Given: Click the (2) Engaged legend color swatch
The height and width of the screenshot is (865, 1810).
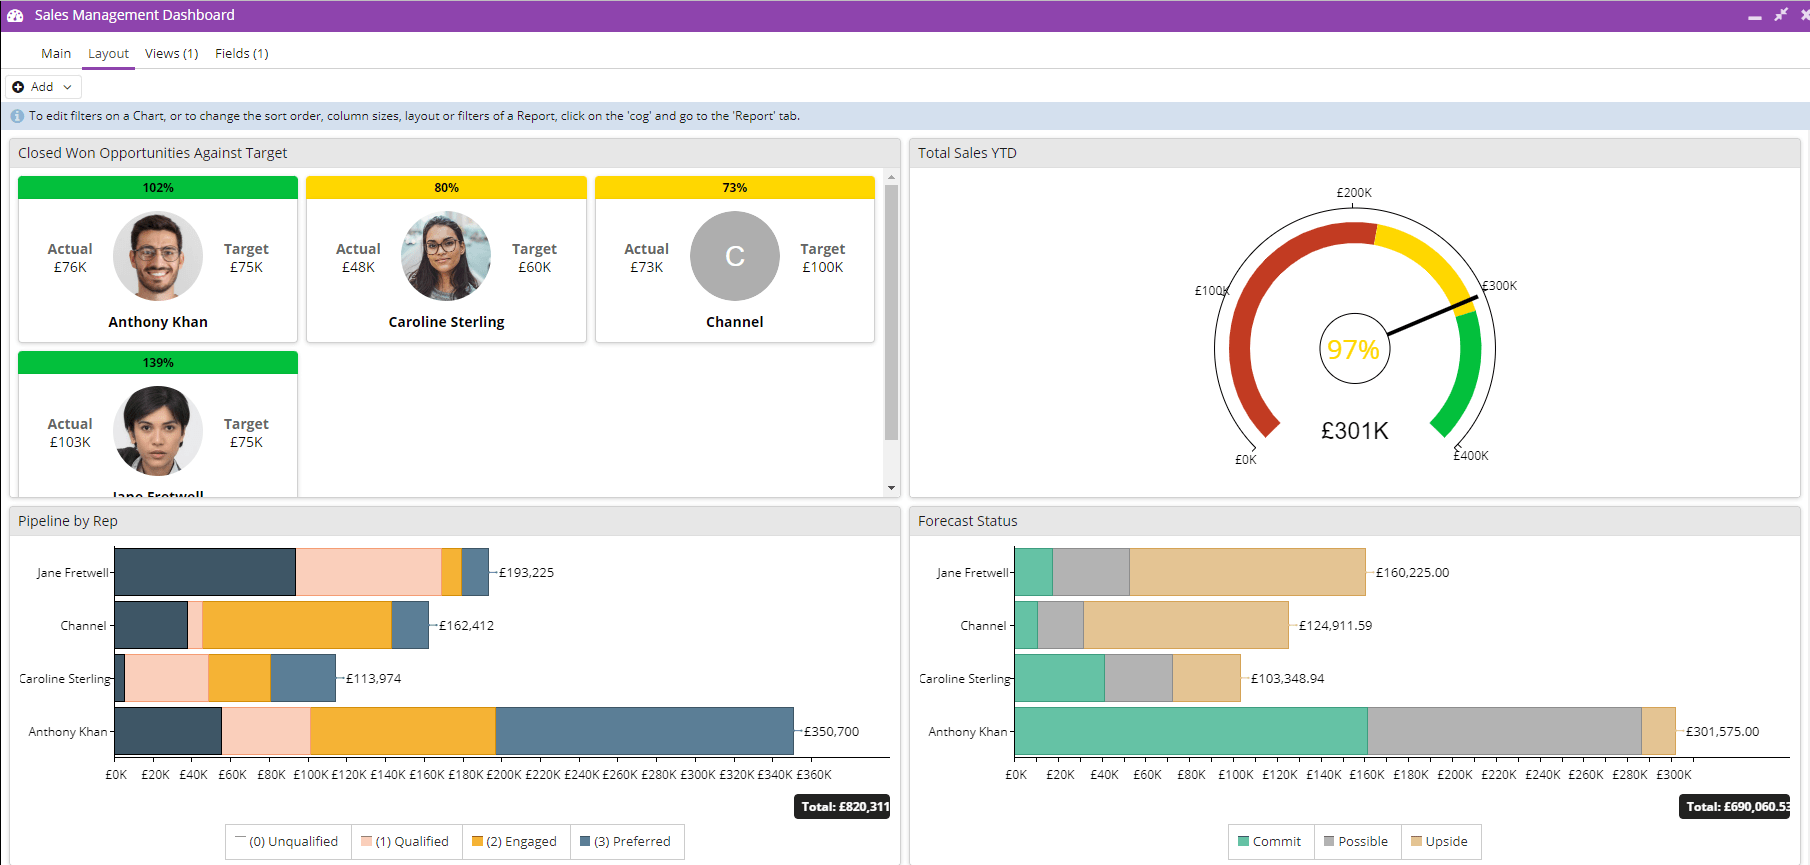Looking at the screenshot, I should pyautogui.click(x=477, y=841).
